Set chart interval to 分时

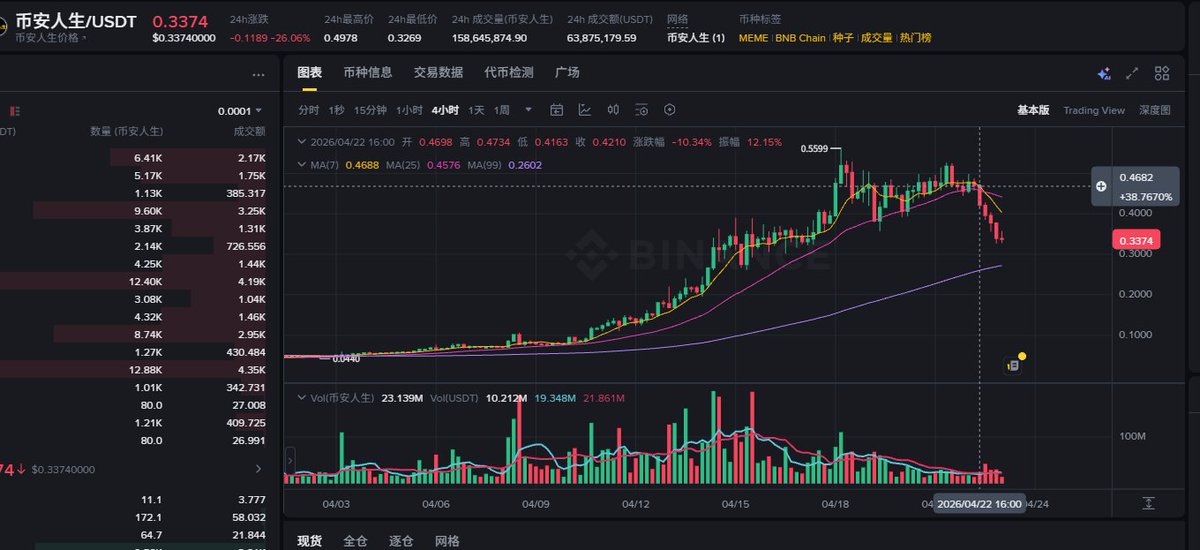click(x=308, y=110)
